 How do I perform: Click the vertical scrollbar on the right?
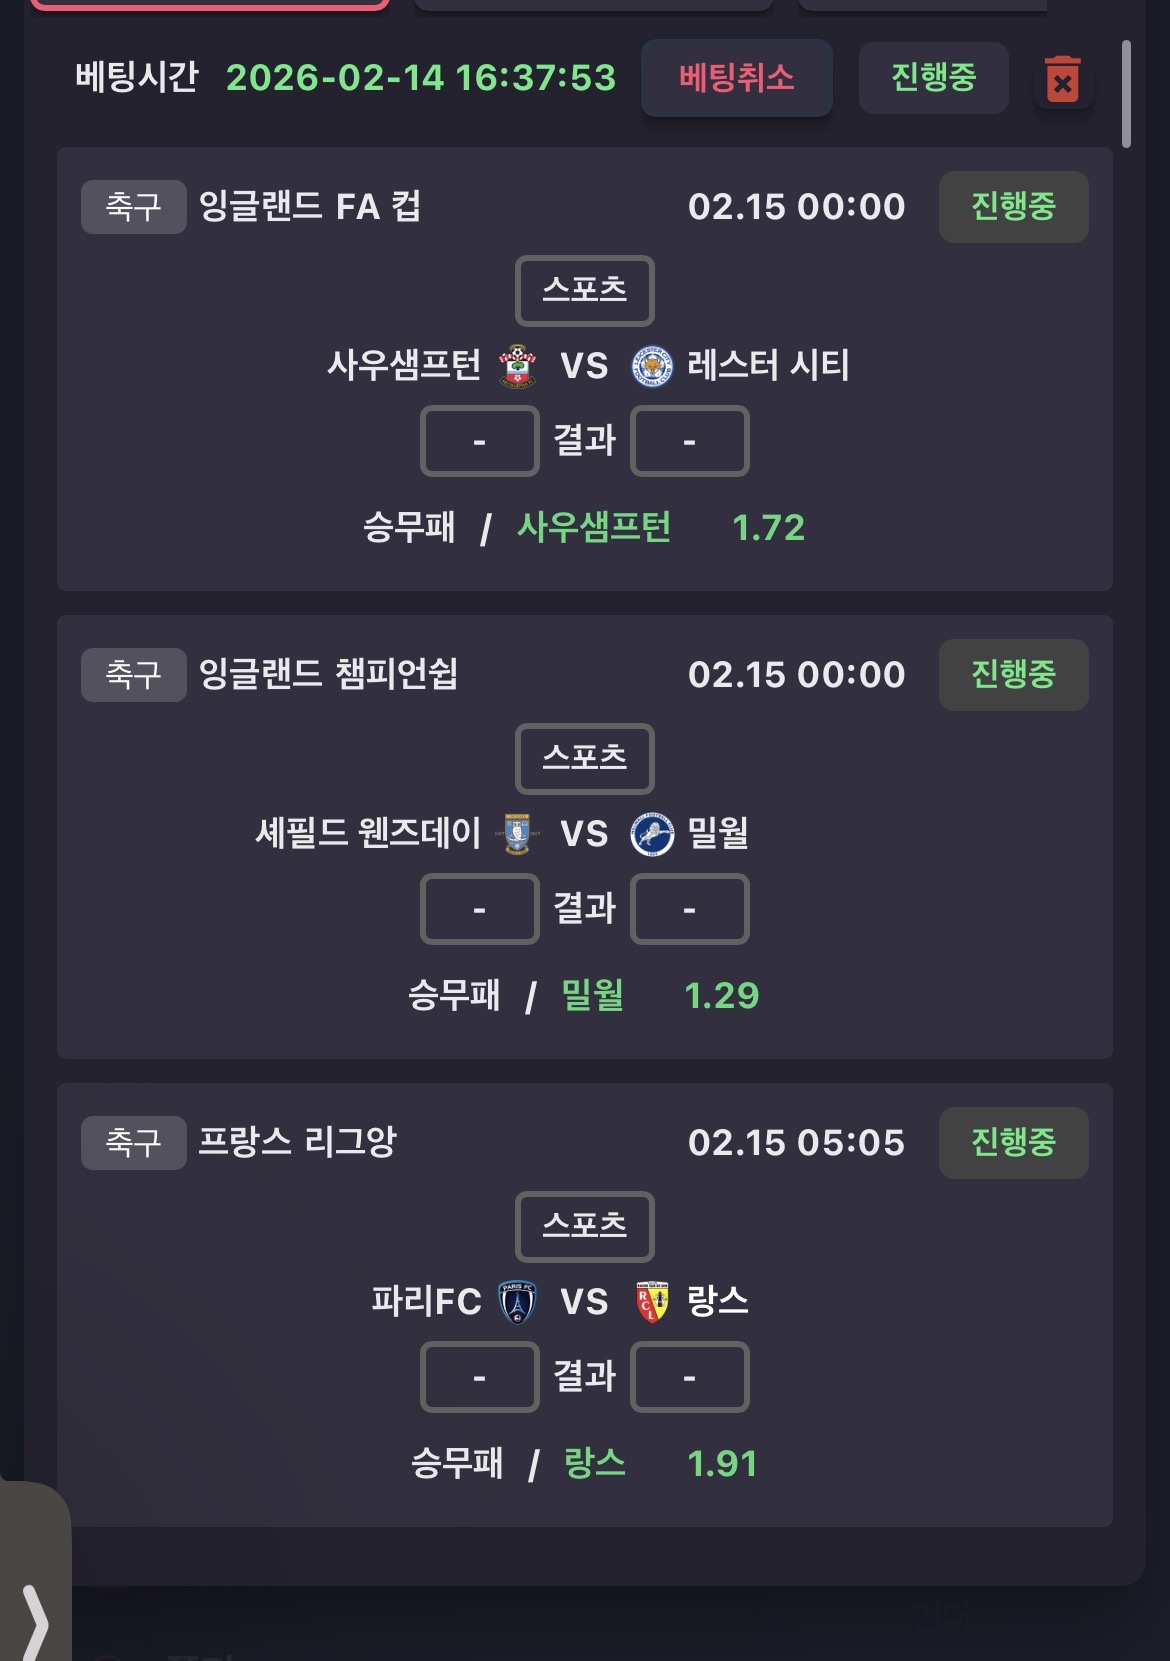pos(1126,95)
